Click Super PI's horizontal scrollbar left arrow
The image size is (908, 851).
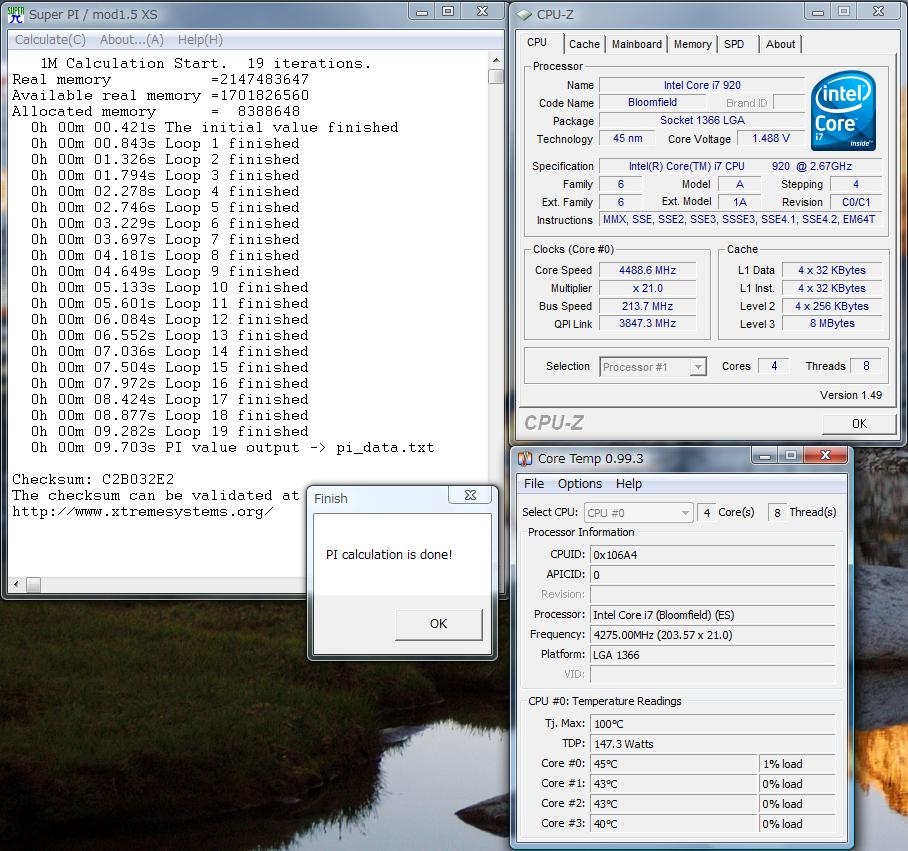(x=16, y=584)
